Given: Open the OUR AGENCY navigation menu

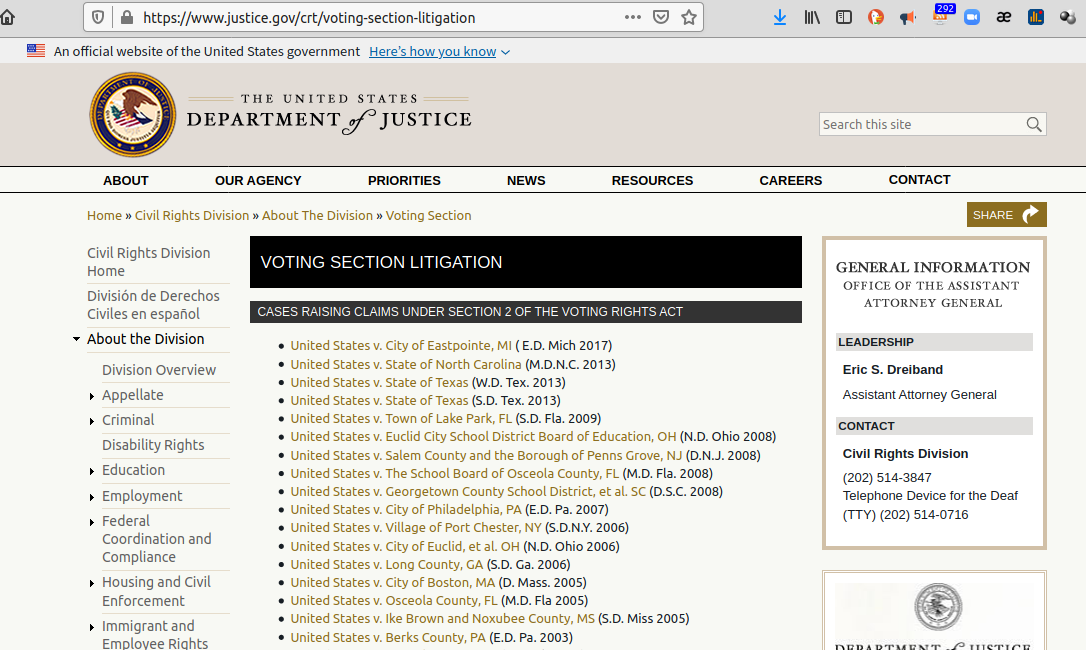Looking at the screenshot, I should (x=258, y=180).
